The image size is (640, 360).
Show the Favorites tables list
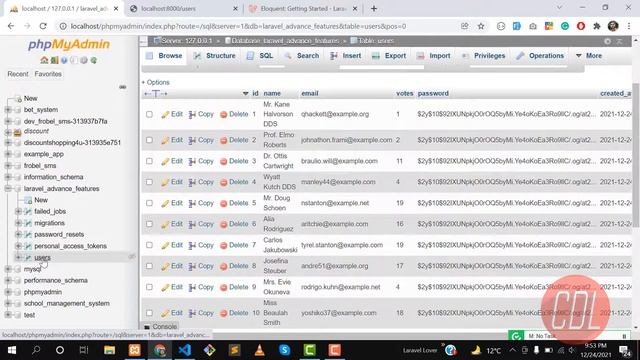48,74
